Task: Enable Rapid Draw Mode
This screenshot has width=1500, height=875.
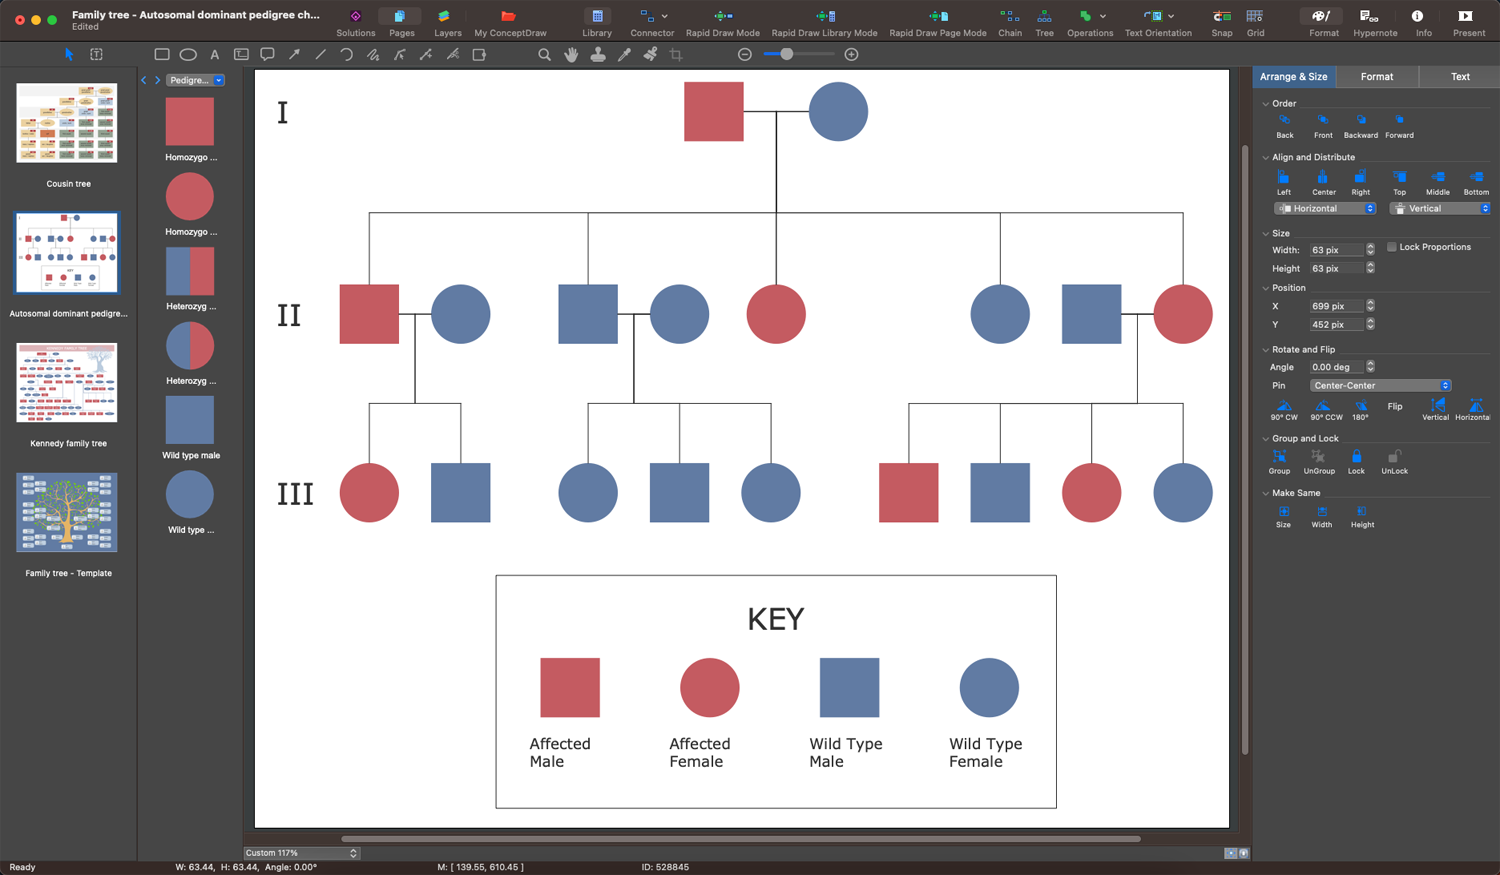Action: coord(722,23)
